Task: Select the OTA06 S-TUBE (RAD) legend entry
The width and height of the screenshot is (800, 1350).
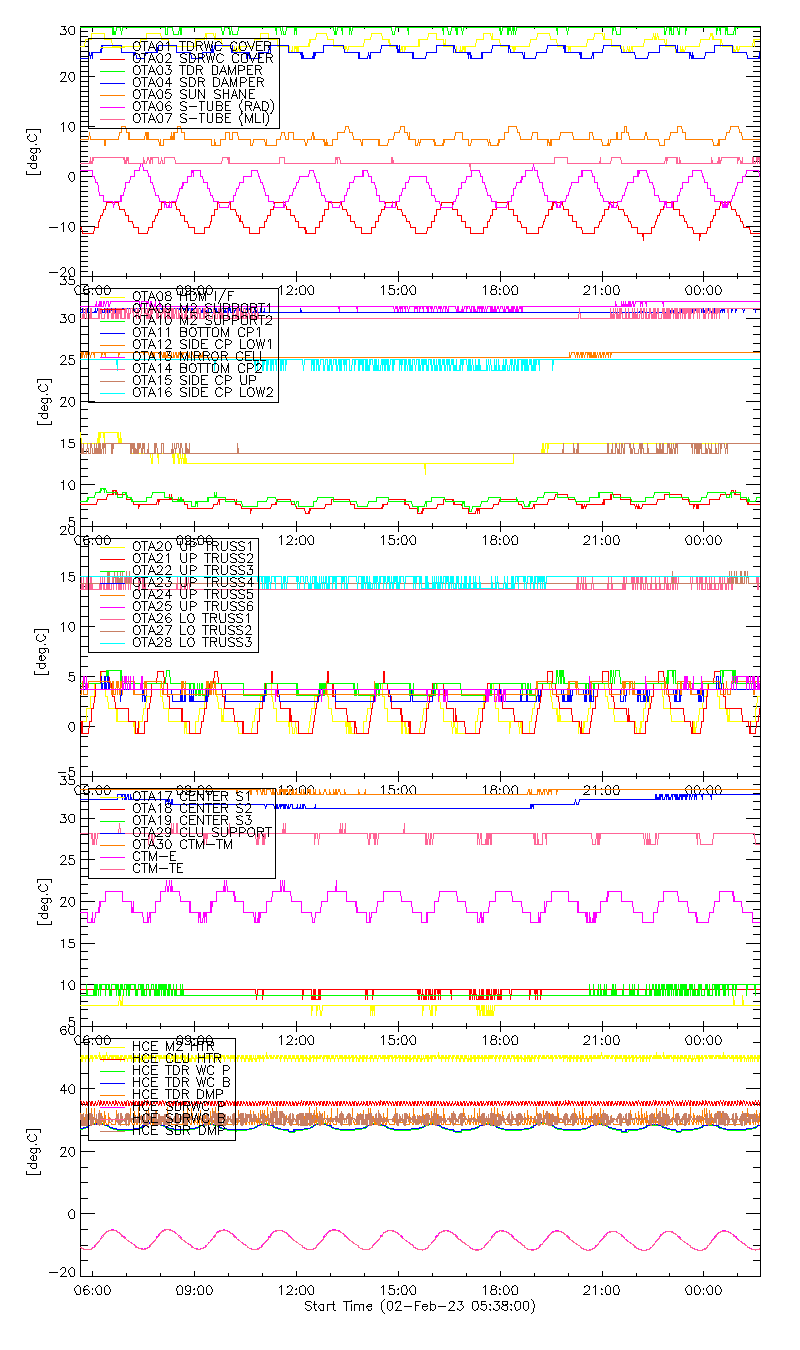Action: click(203, 106)
